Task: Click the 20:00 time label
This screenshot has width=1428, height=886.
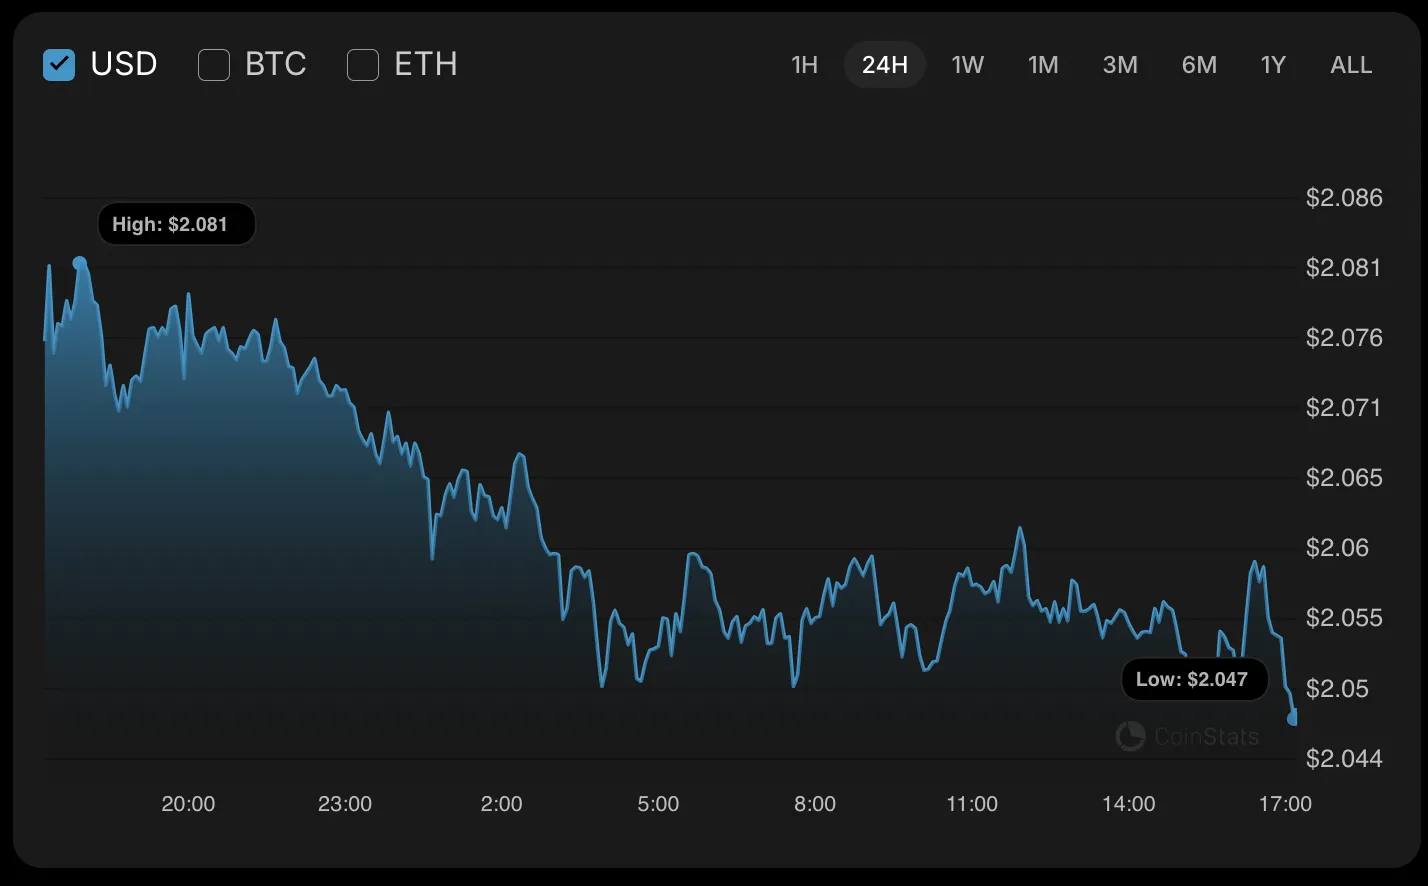Action: pyautogui.click(x=188, y=803)
